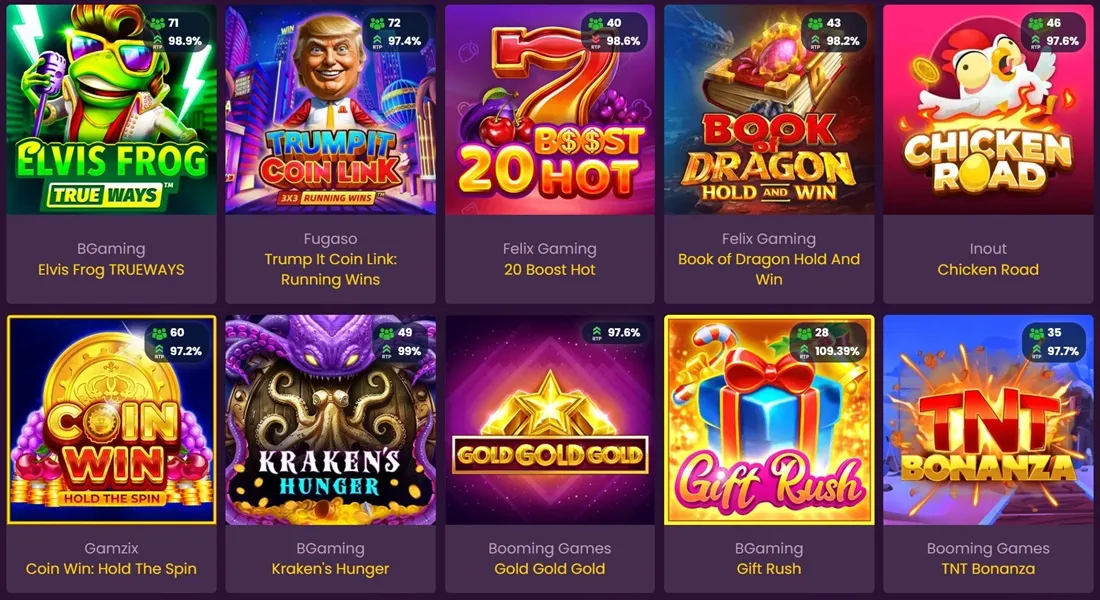
Task: Open Book of Dragon Hold and Win thumbnail
Action: (x=769, y=109)
